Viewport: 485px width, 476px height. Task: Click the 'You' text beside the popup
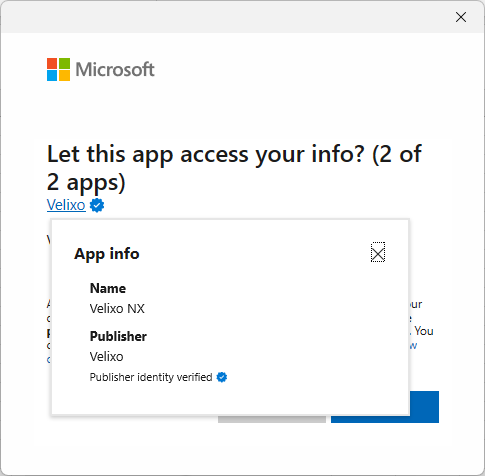click(x=424, y=331)
